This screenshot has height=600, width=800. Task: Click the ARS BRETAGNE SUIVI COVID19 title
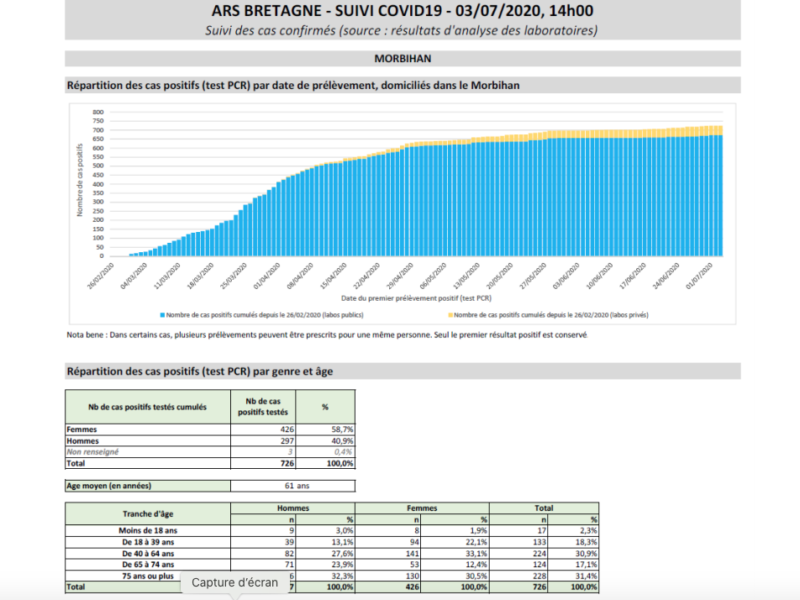(403, 11)
